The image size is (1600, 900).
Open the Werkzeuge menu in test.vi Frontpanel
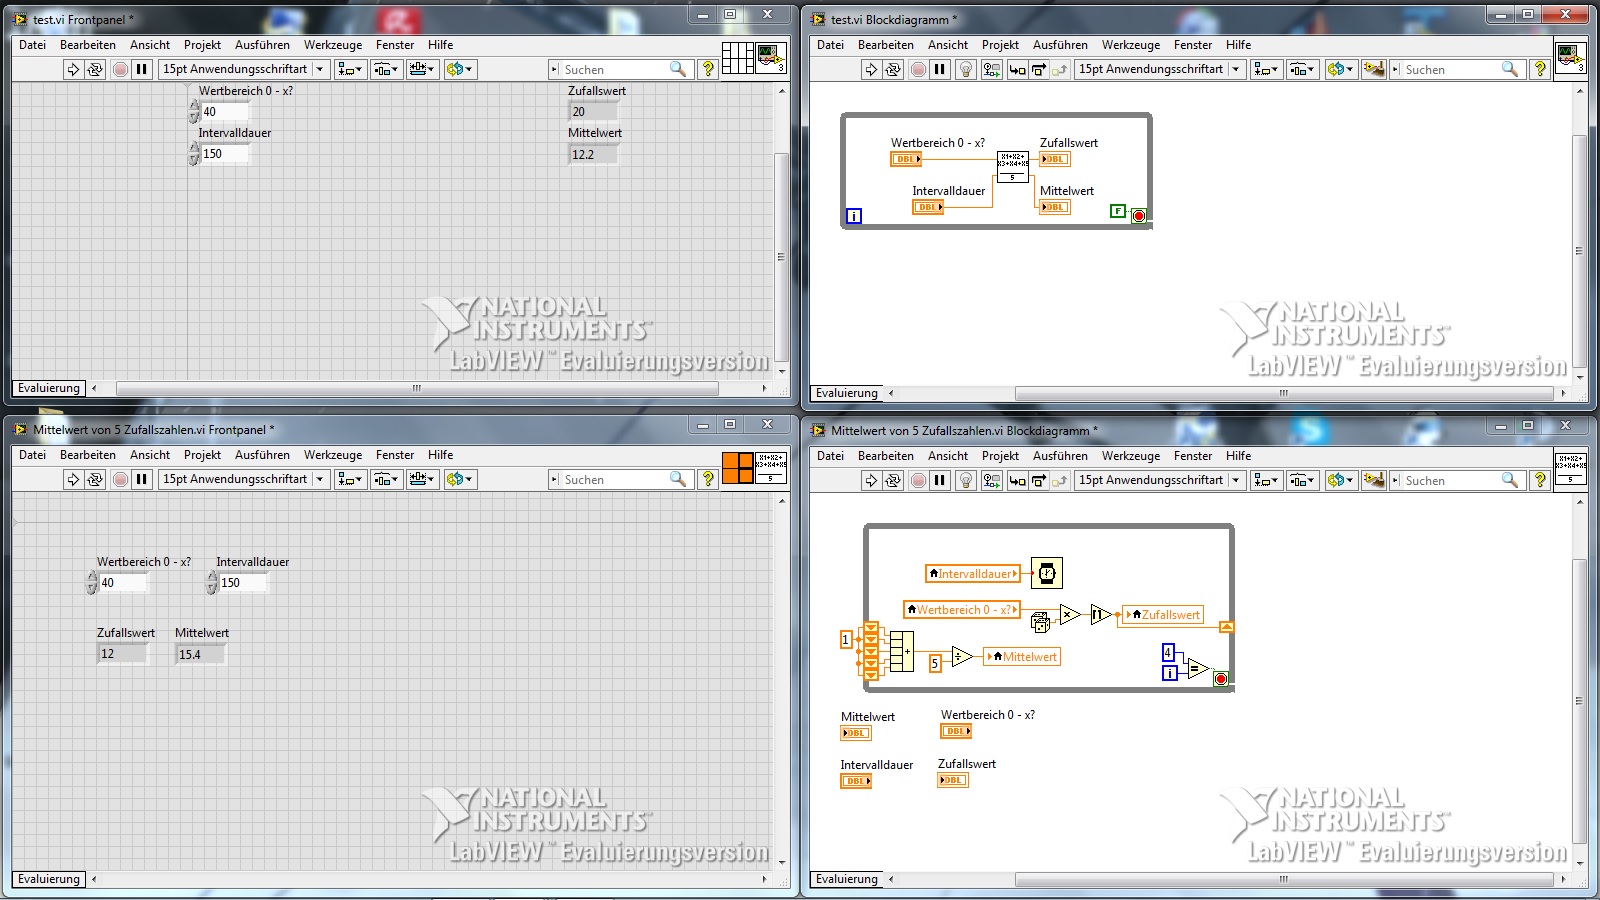pyautogui.click(x=333, y=45)
